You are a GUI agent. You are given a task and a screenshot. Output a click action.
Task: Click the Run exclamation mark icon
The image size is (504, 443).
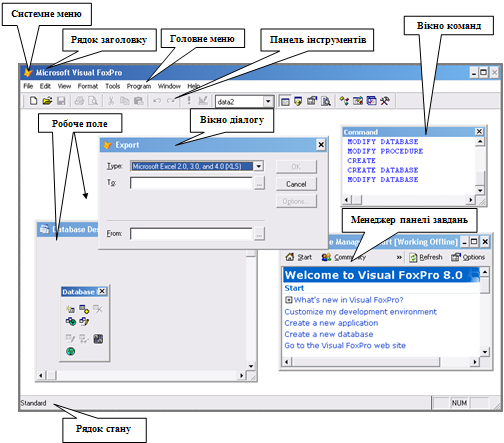click(189, 101)
